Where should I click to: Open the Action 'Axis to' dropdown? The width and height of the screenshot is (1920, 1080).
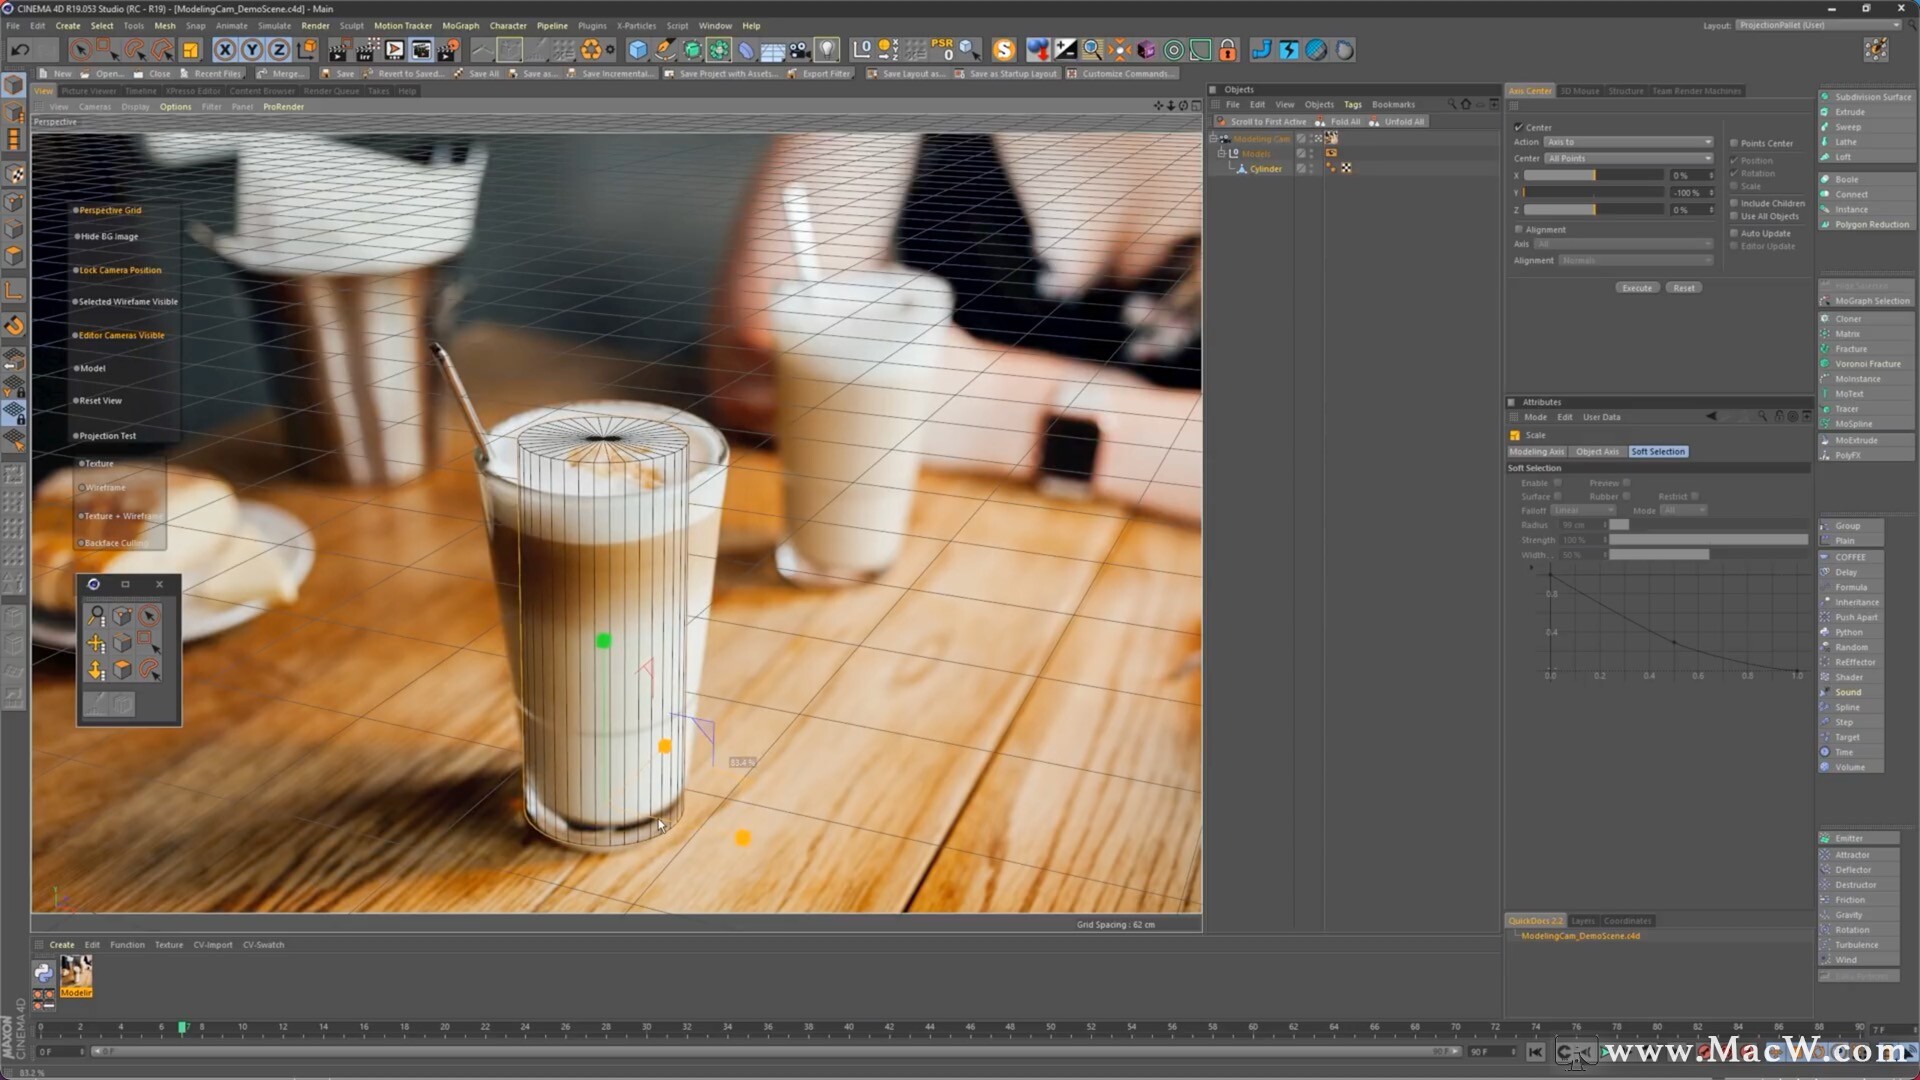coord(1628,142)
